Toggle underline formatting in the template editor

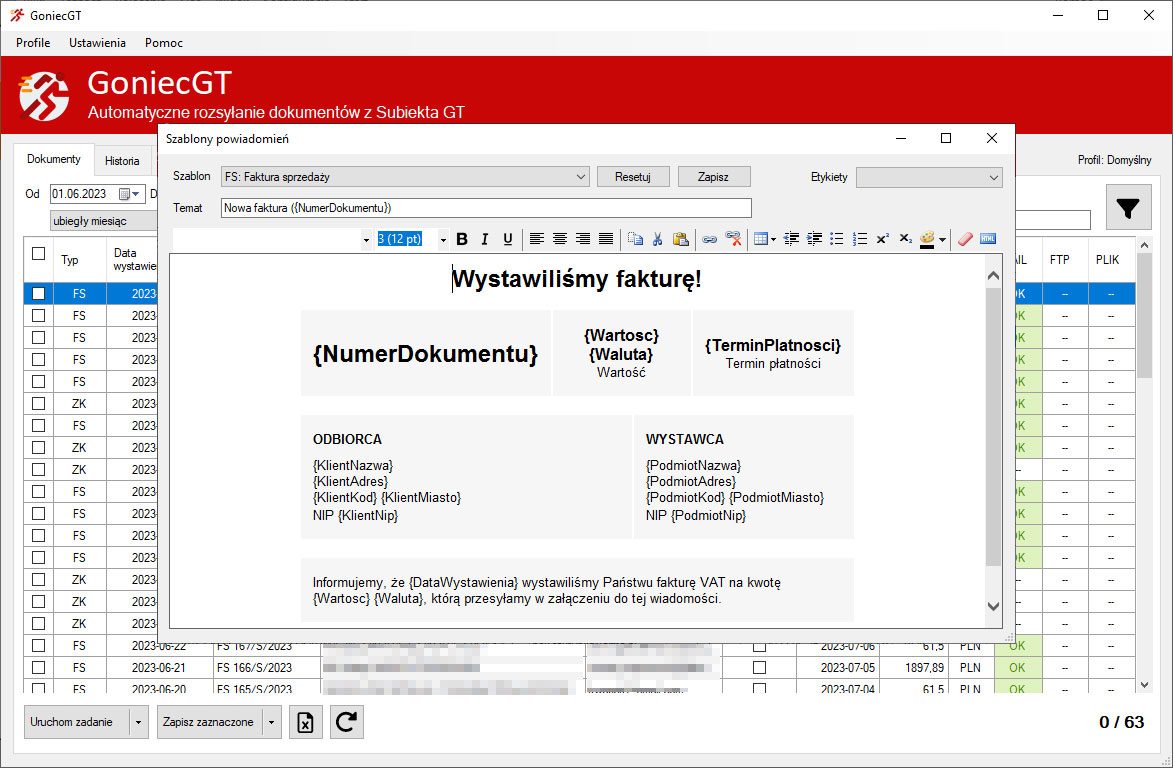508,239
